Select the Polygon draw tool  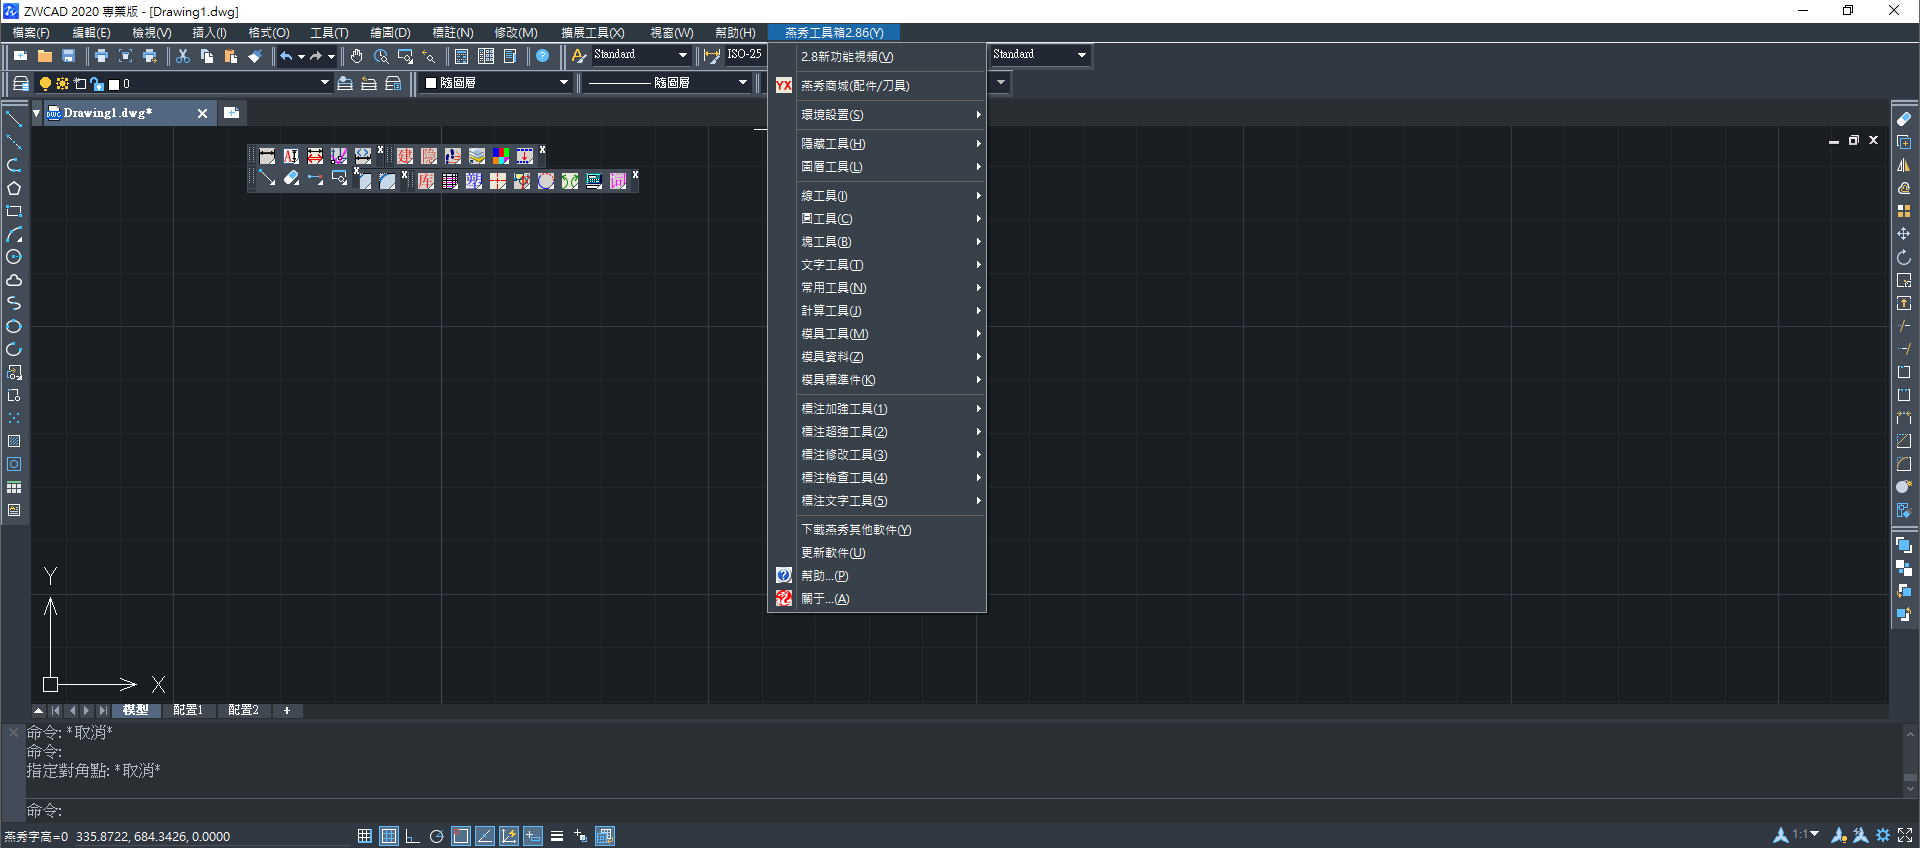(14, 188)
